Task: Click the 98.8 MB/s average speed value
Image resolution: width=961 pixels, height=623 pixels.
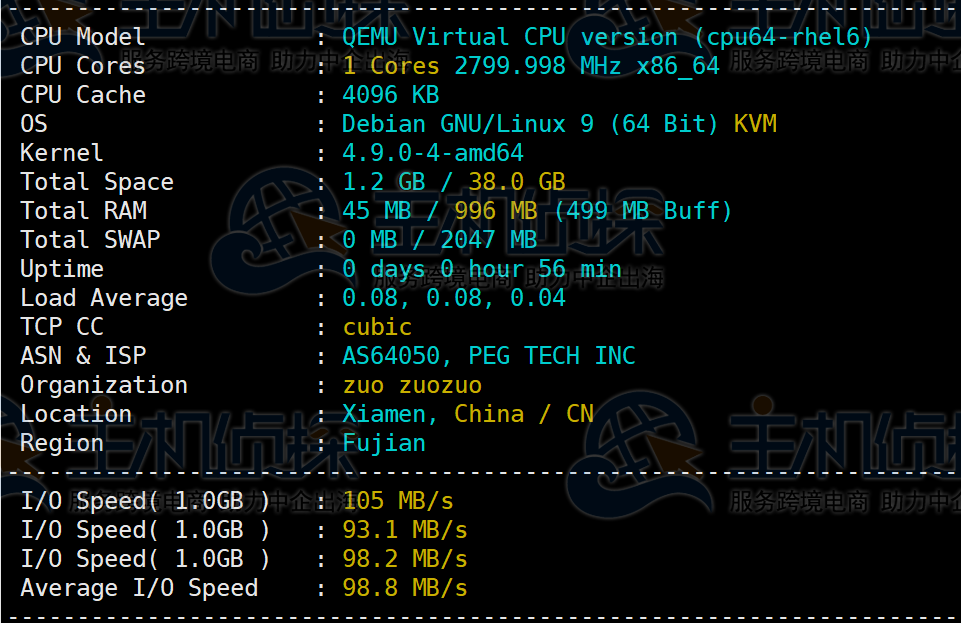Action: point(405,588)
